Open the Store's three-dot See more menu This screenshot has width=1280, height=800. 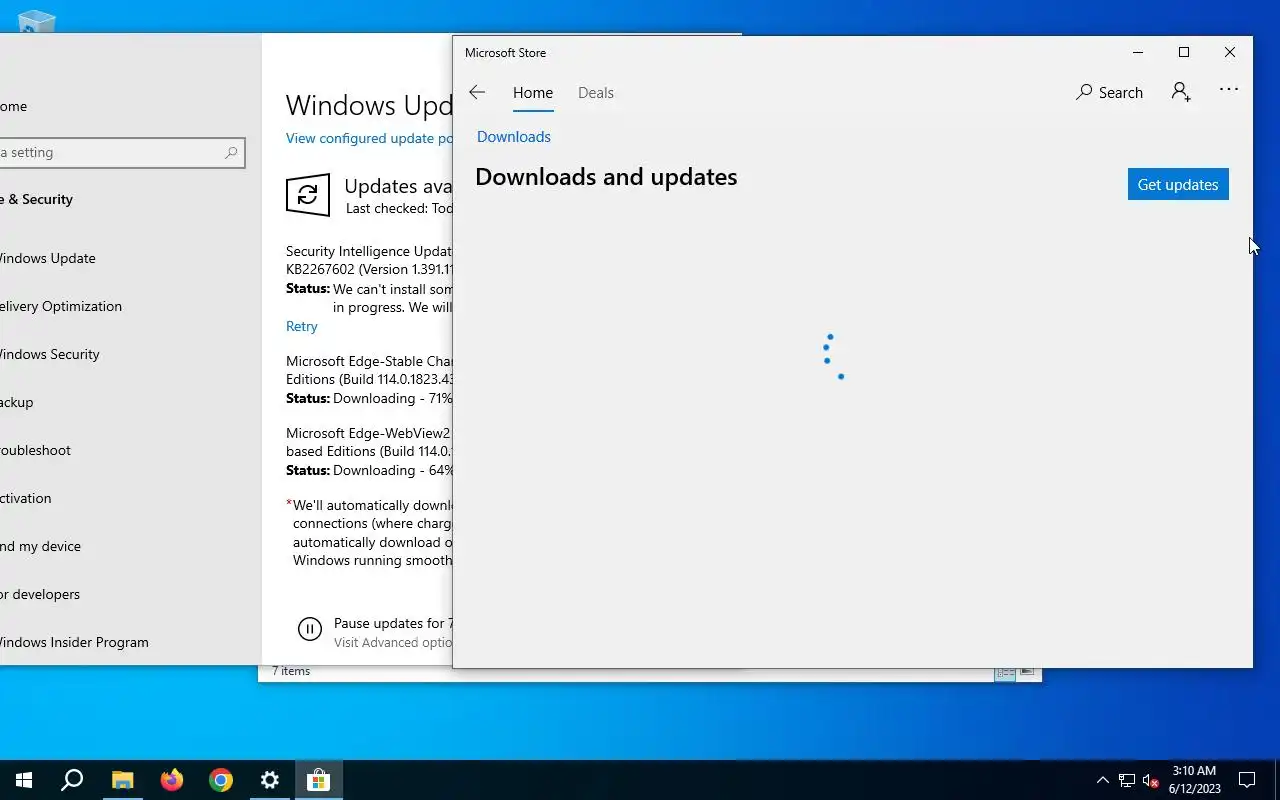point(1229,90)
